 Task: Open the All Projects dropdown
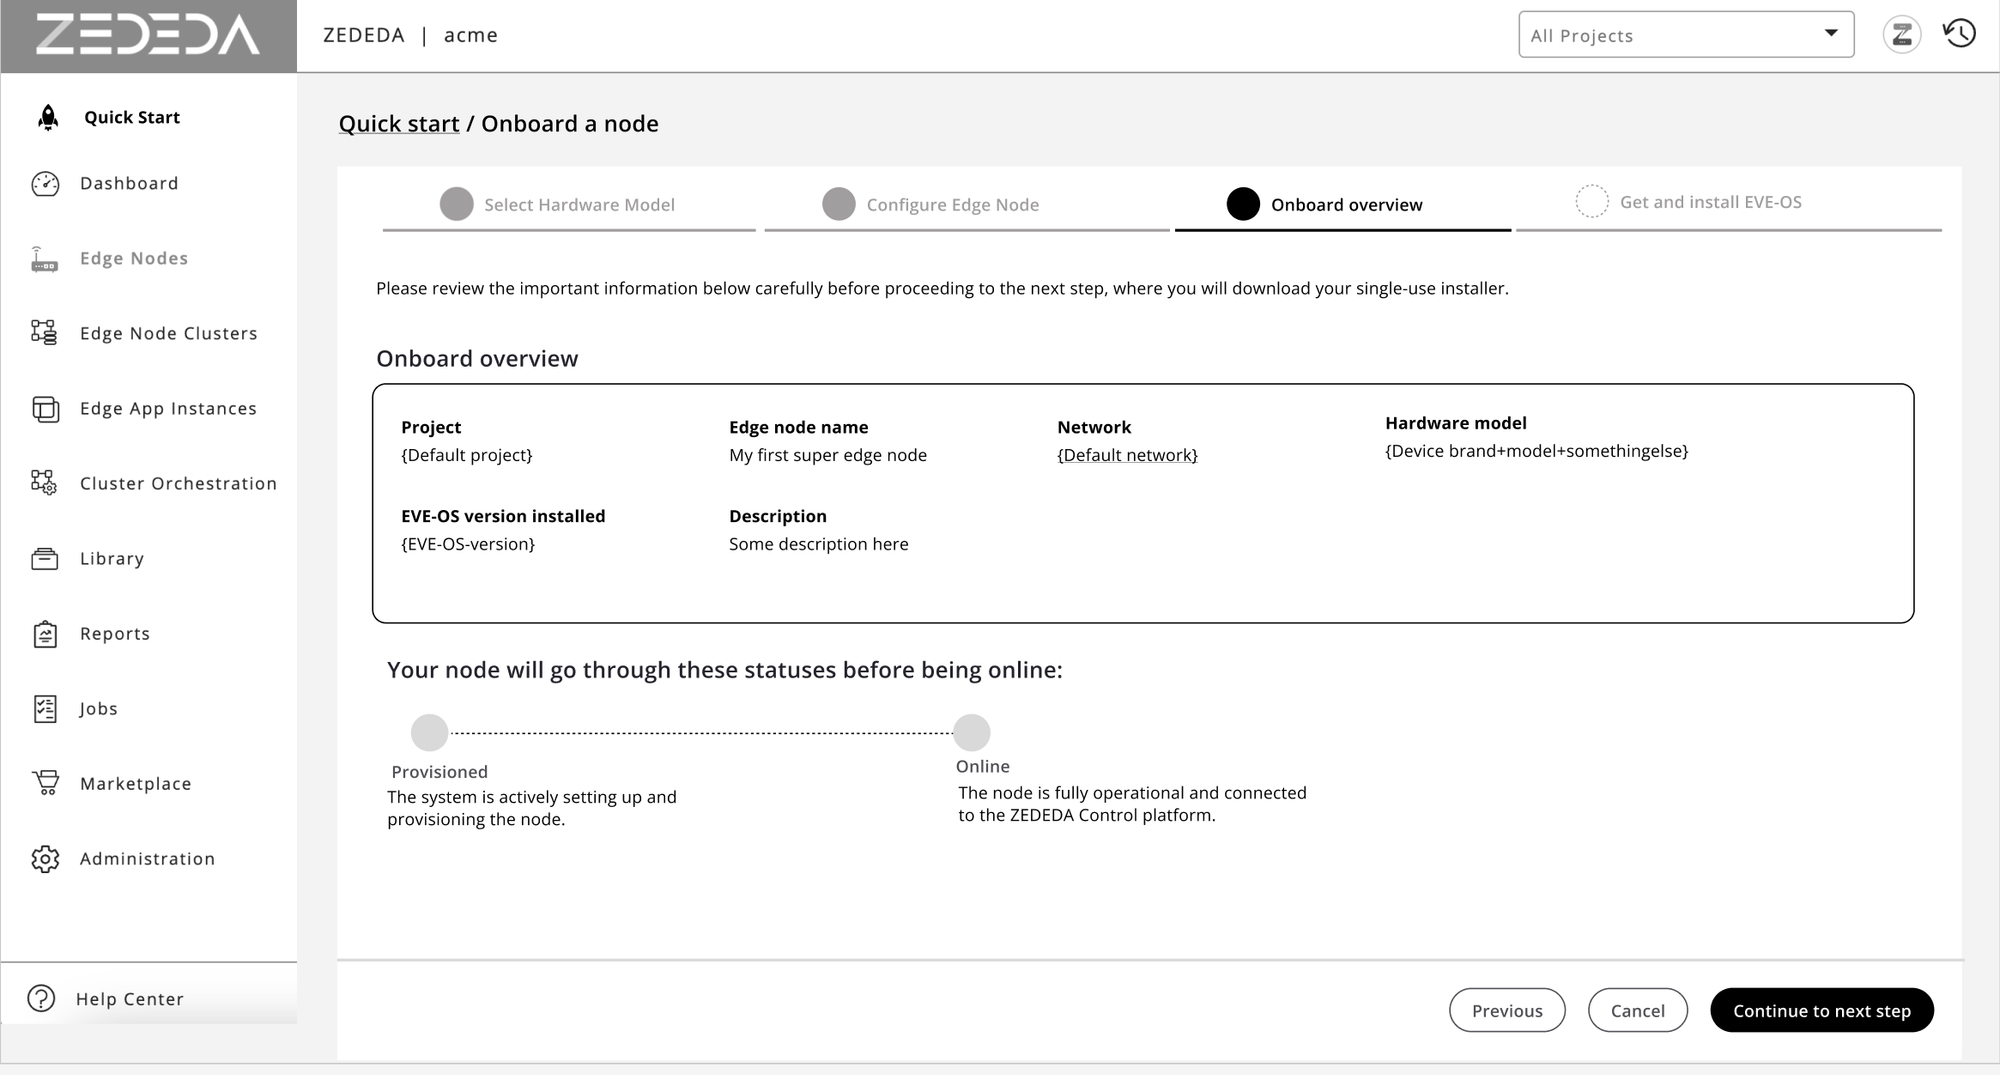pyautogui.click(x=1686, y=34)
